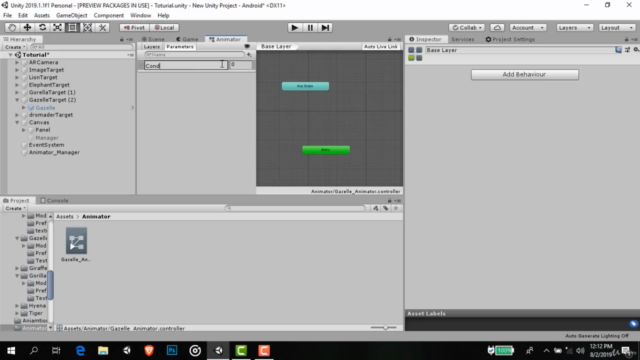
Task: Open File Explorer from the taskbar
Action: pos(103,351)
